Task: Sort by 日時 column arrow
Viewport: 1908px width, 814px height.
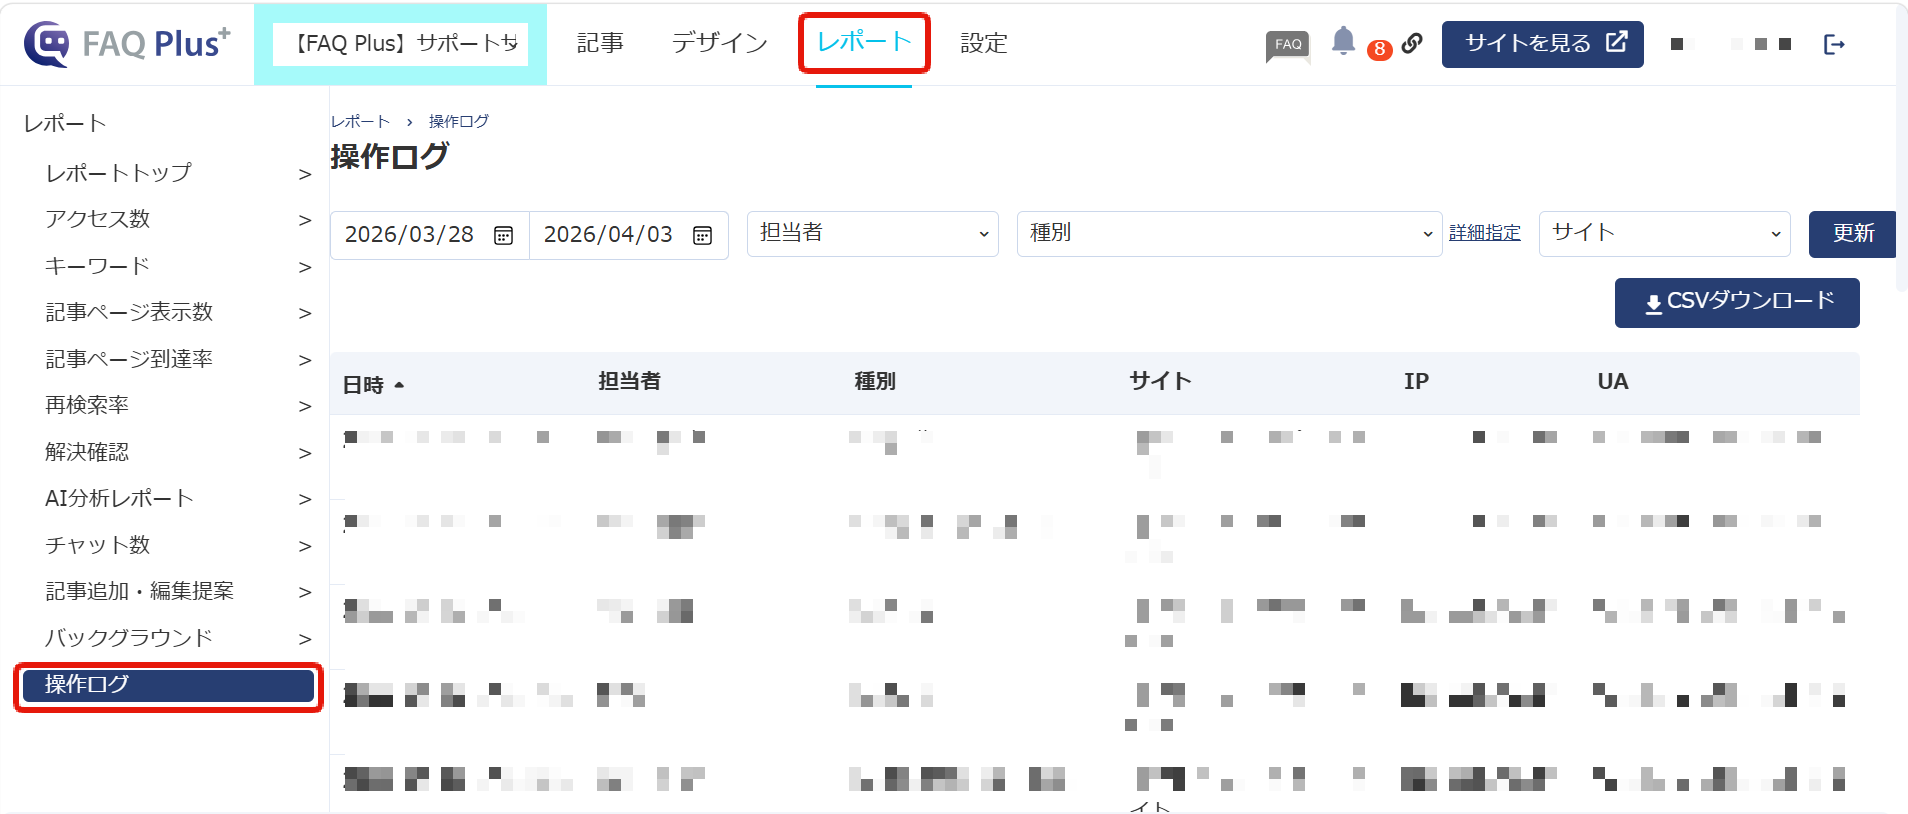Action: [x=399, y=385]
